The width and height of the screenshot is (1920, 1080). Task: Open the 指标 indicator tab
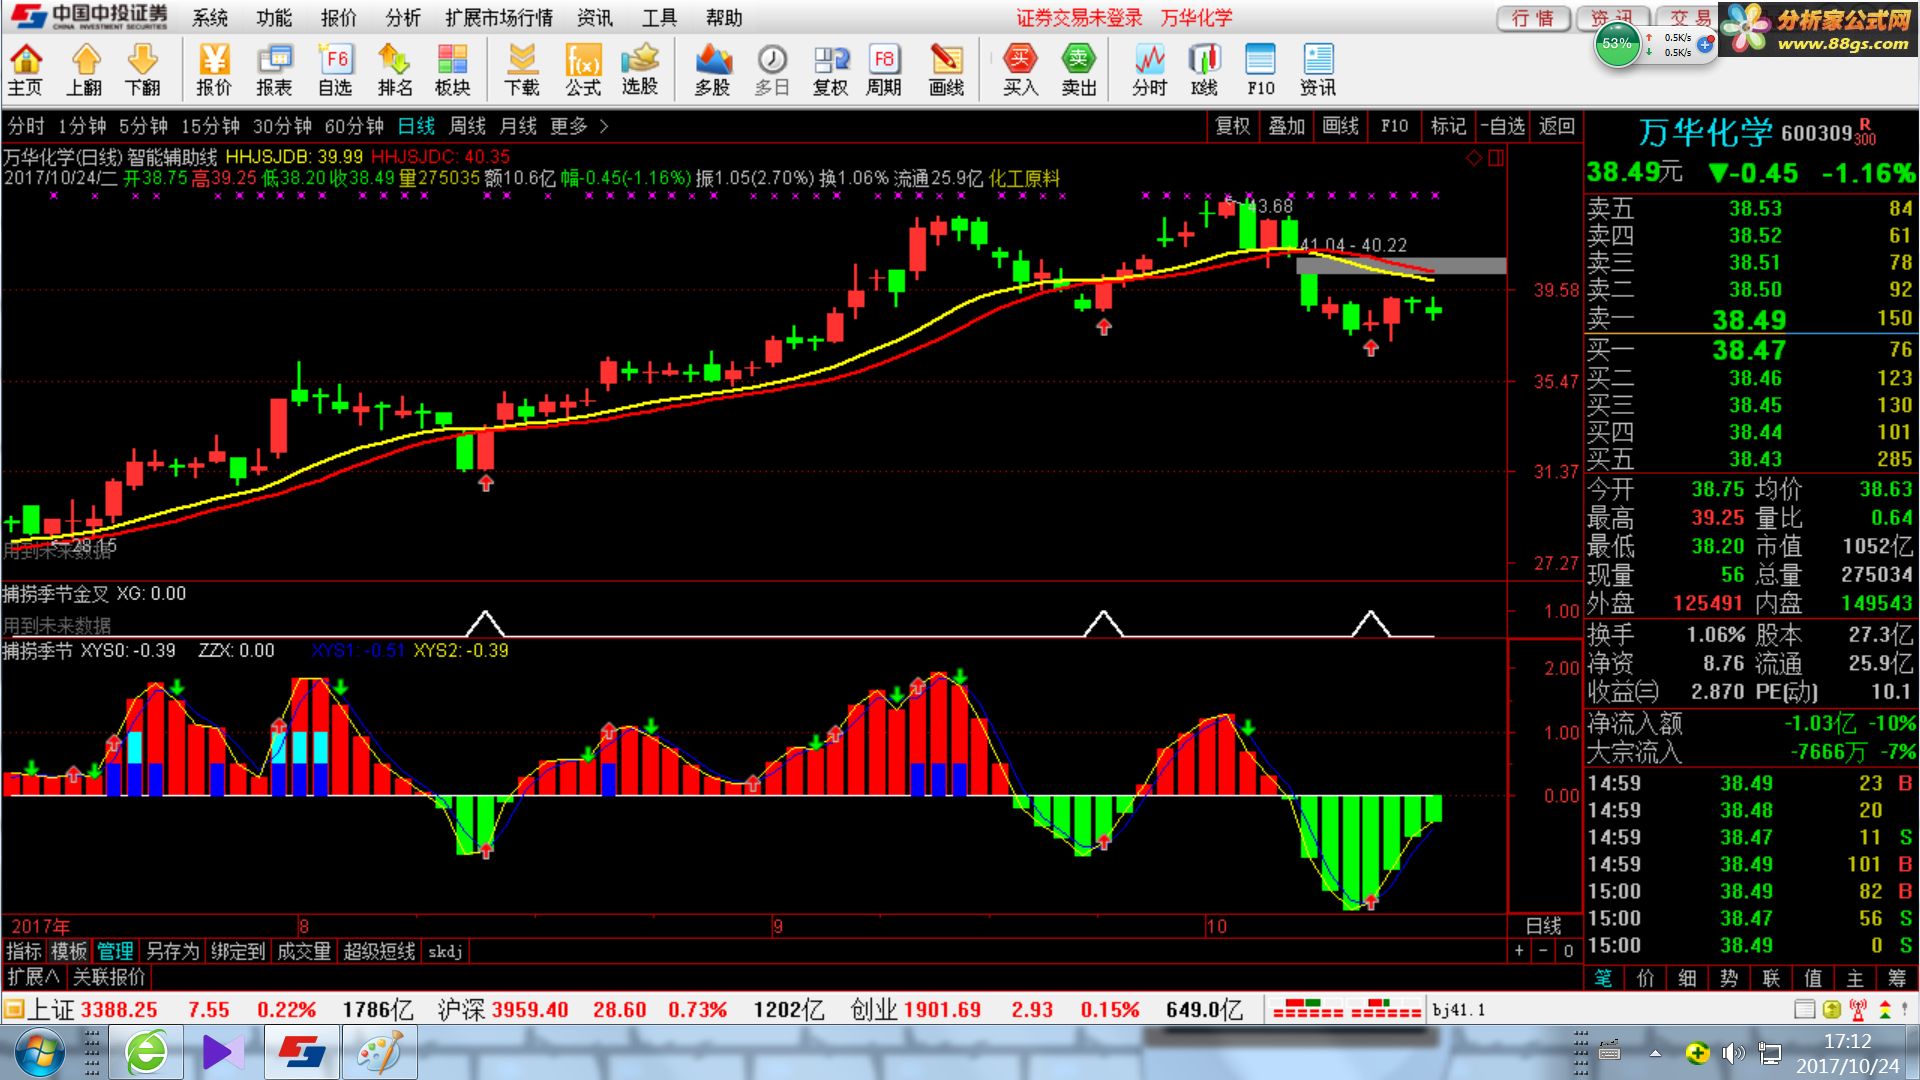pos(24,951)
